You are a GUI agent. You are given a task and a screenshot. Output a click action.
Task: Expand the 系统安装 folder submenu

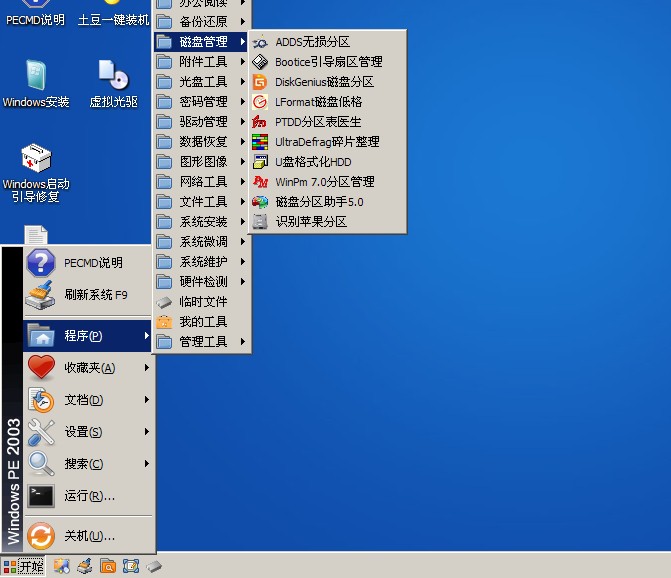coord(202,222)
